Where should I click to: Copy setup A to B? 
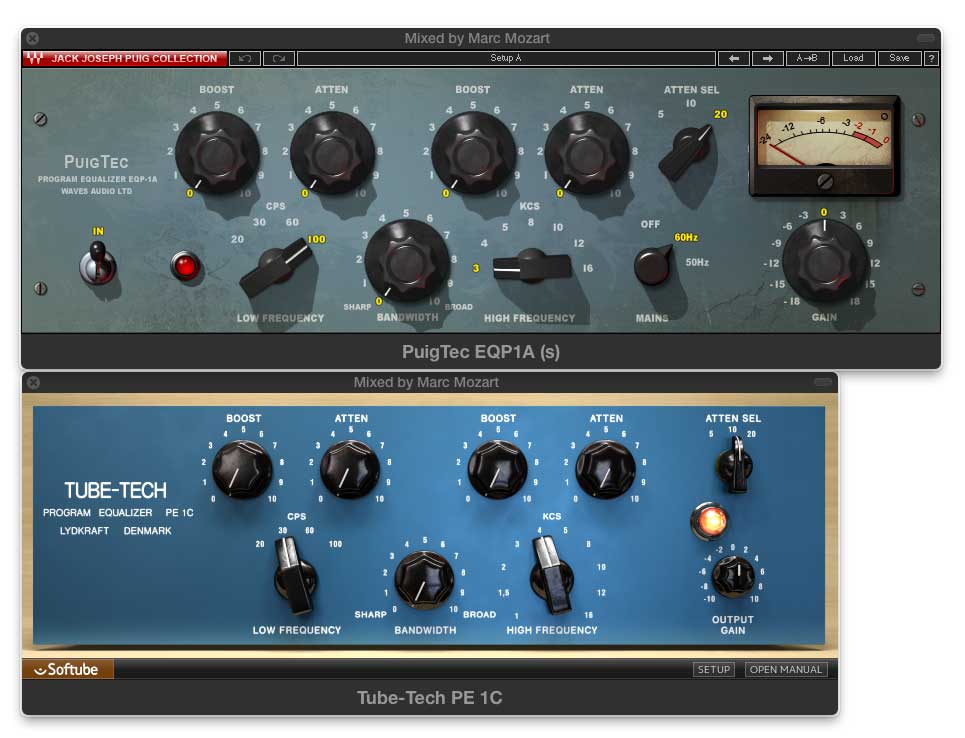pos(807,58)
